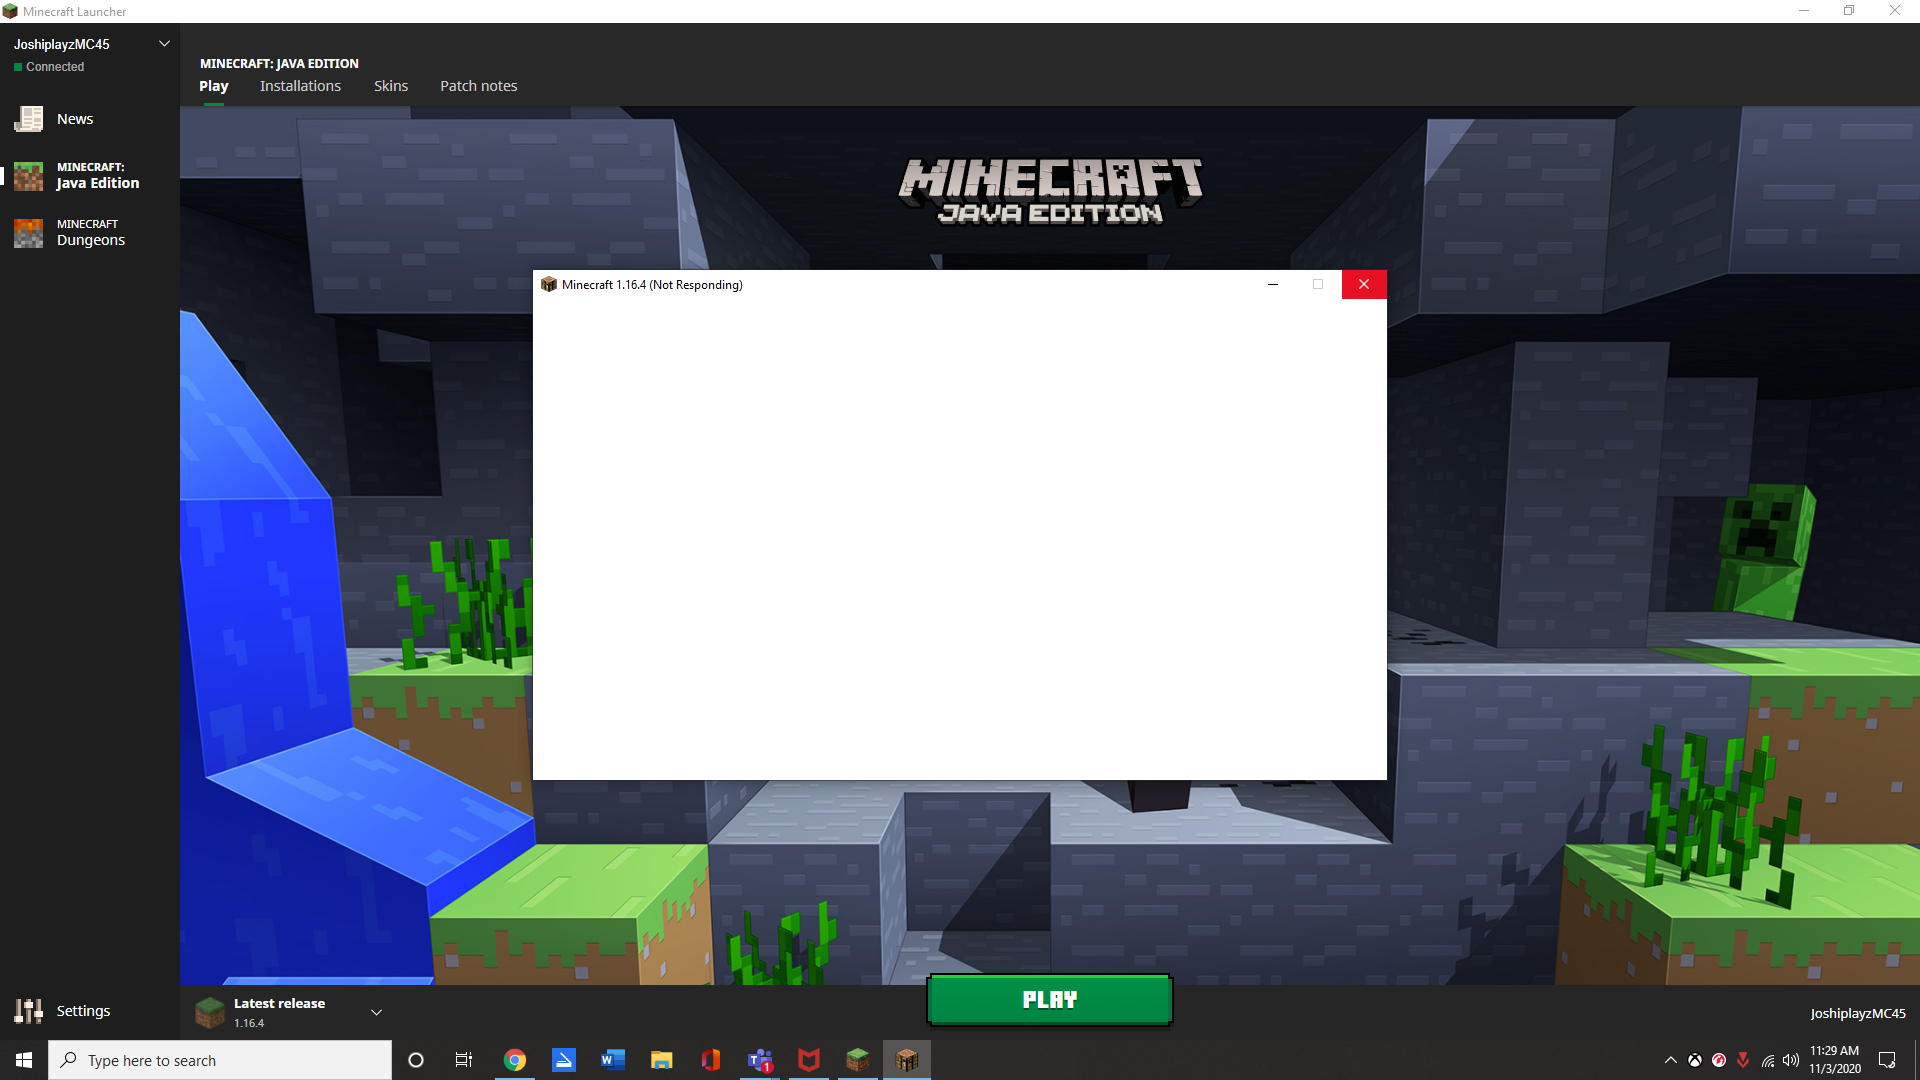Expand the JoshiplayzMC45 account dropdown

pos(165,44)
